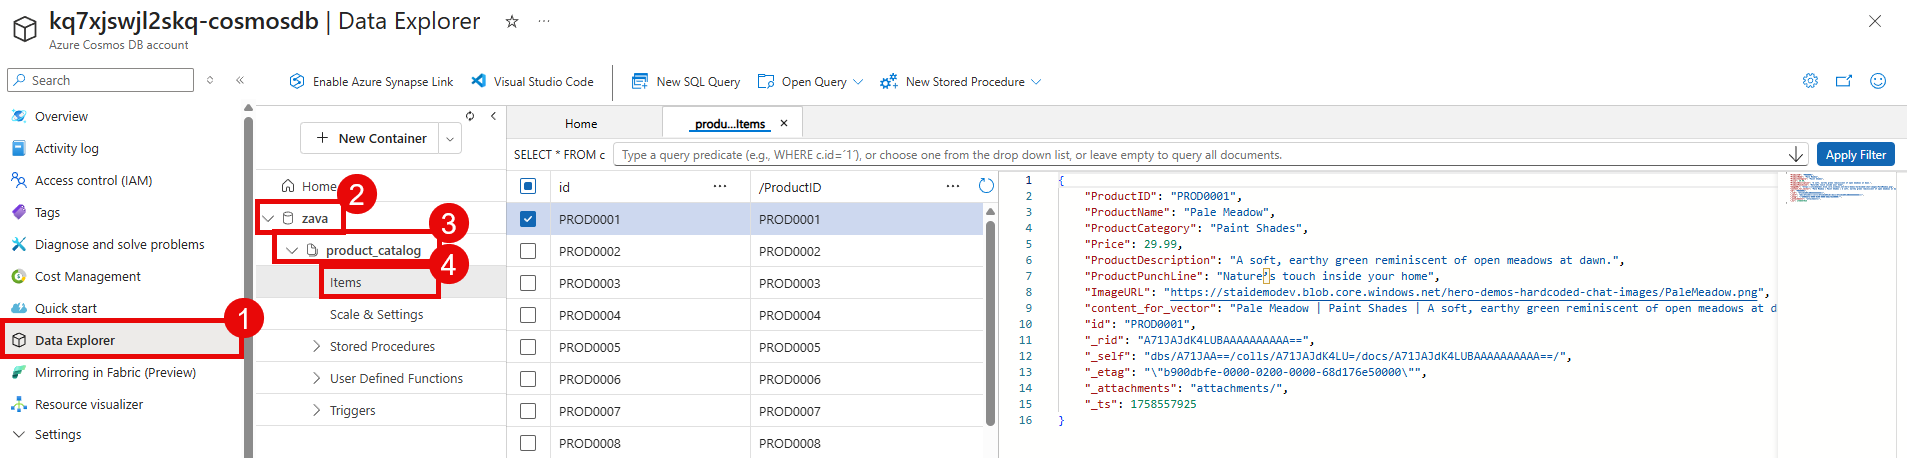Check the PROD0002 row checkbox
The height and width of the screenshot is (458, 1907).
[x=528, y=251]
